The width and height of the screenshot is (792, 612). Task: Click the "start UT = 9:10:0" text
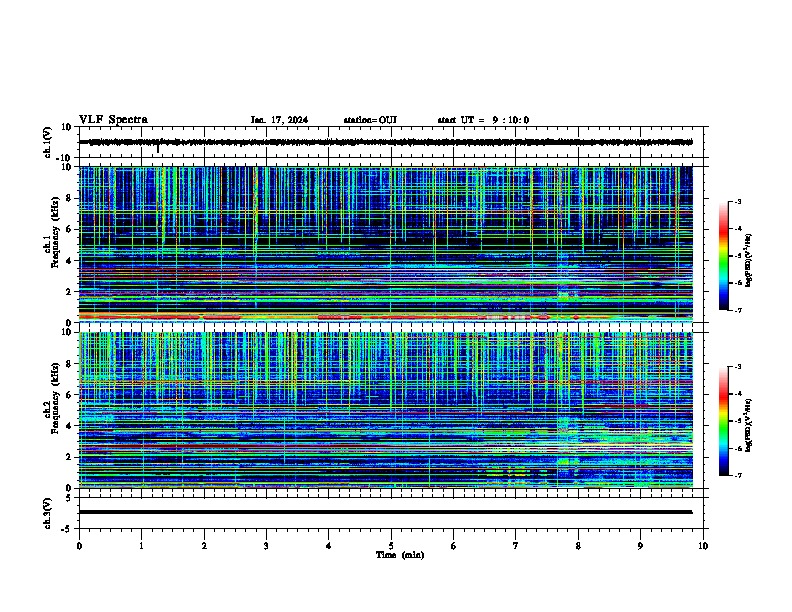483,120
